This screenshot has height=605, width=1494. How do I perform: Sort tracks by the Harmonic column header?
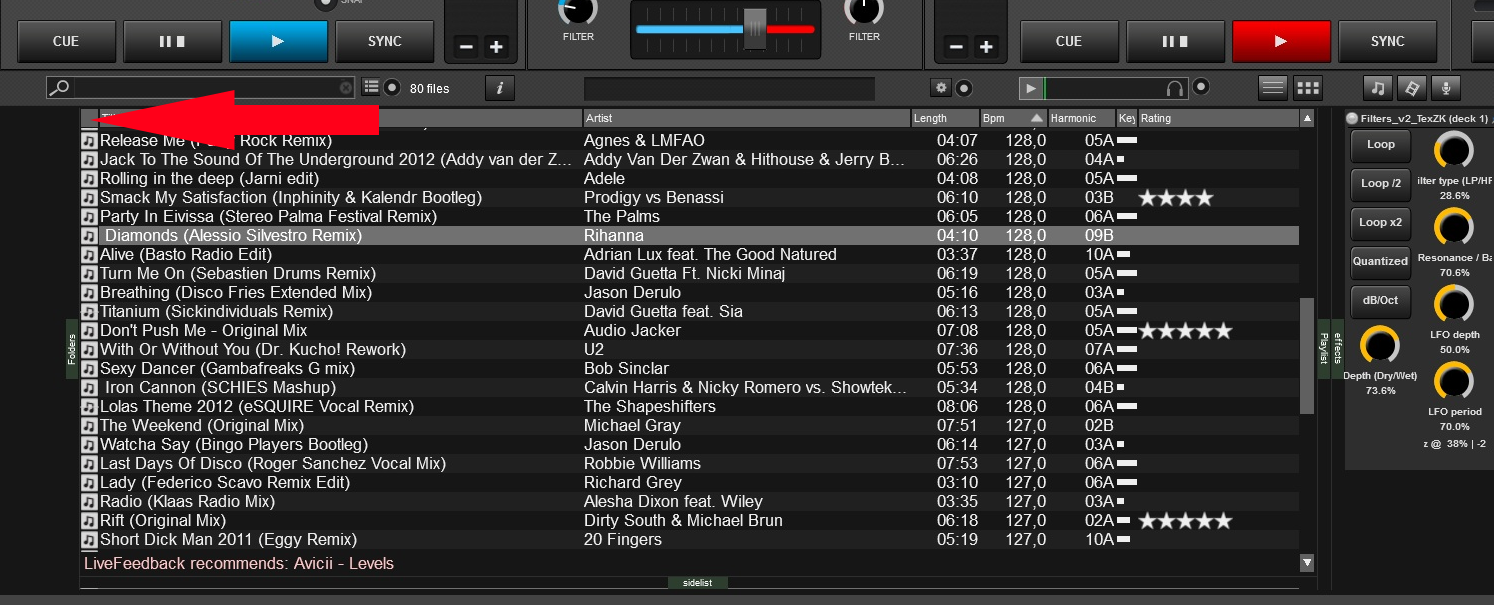1081,118
